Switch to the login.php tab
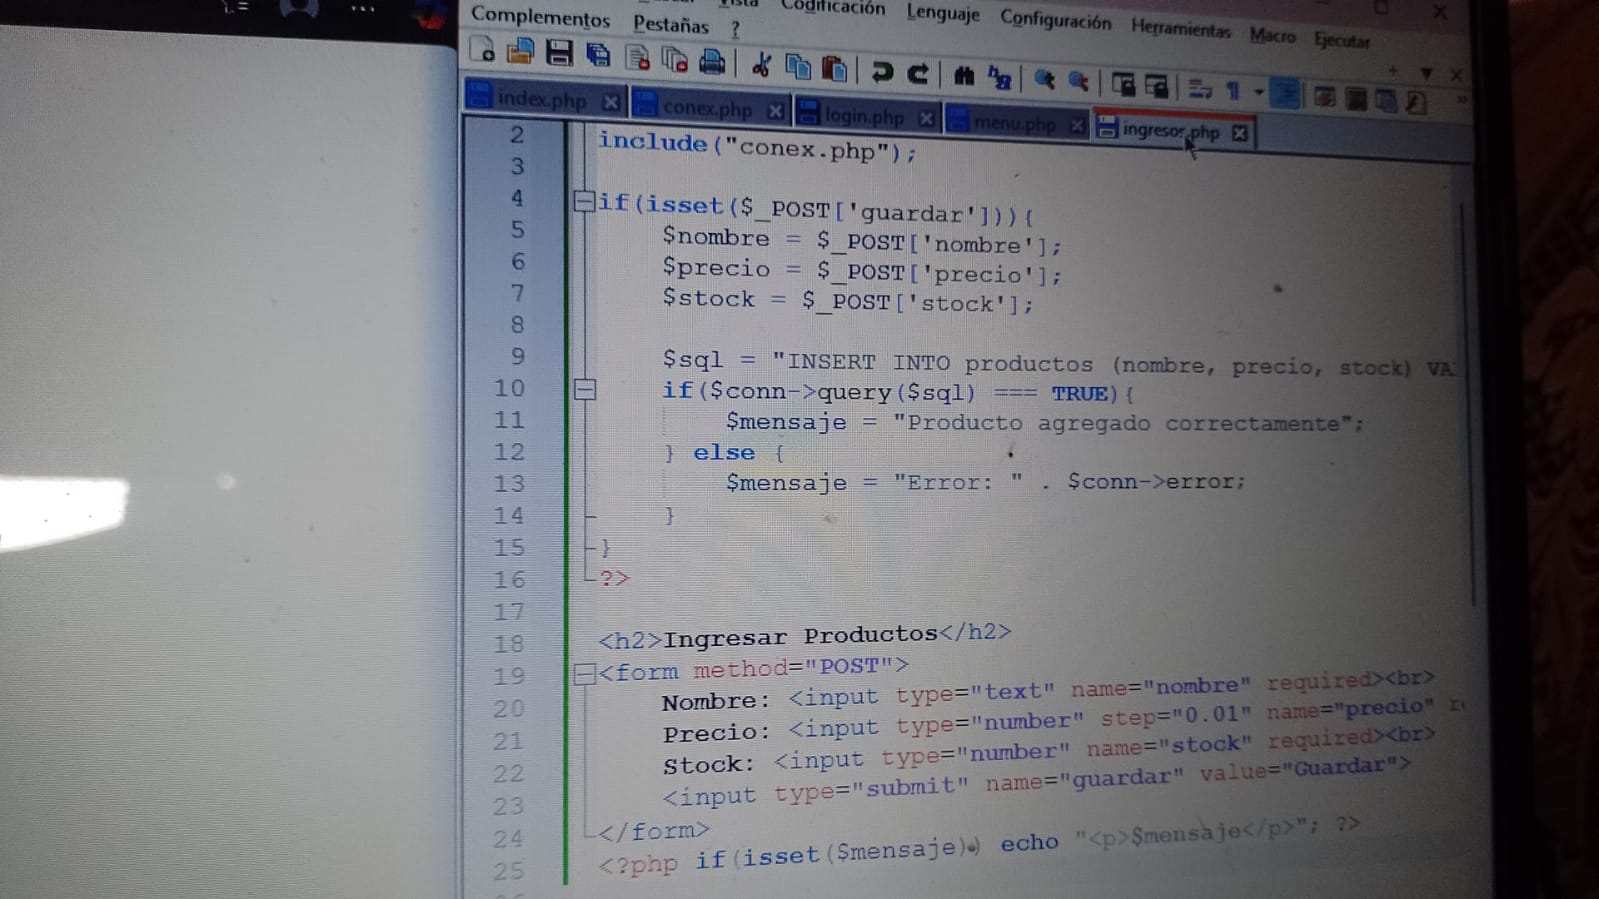The width and height of the screenshot is (1599, 899). (863, 116)
